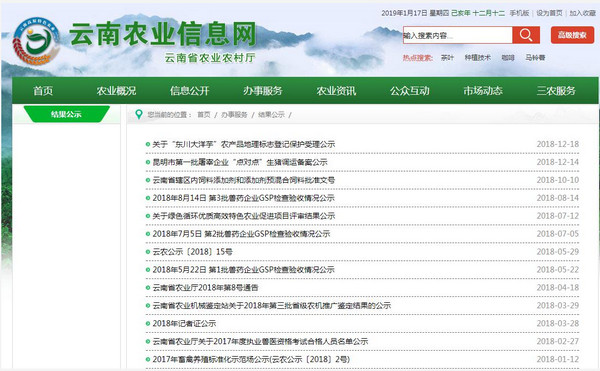Click breadcrumb link 首页

204,115
